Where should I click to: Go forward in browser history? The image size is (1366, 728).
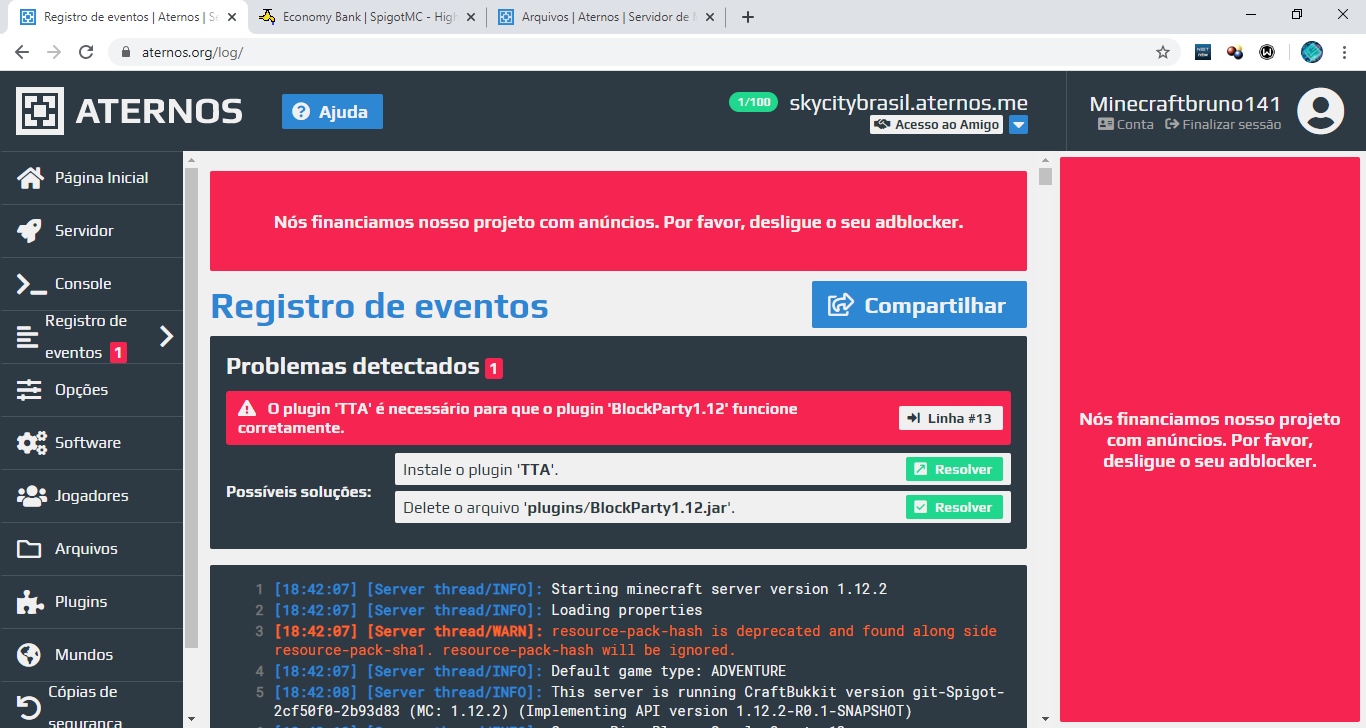pos(54,52)
